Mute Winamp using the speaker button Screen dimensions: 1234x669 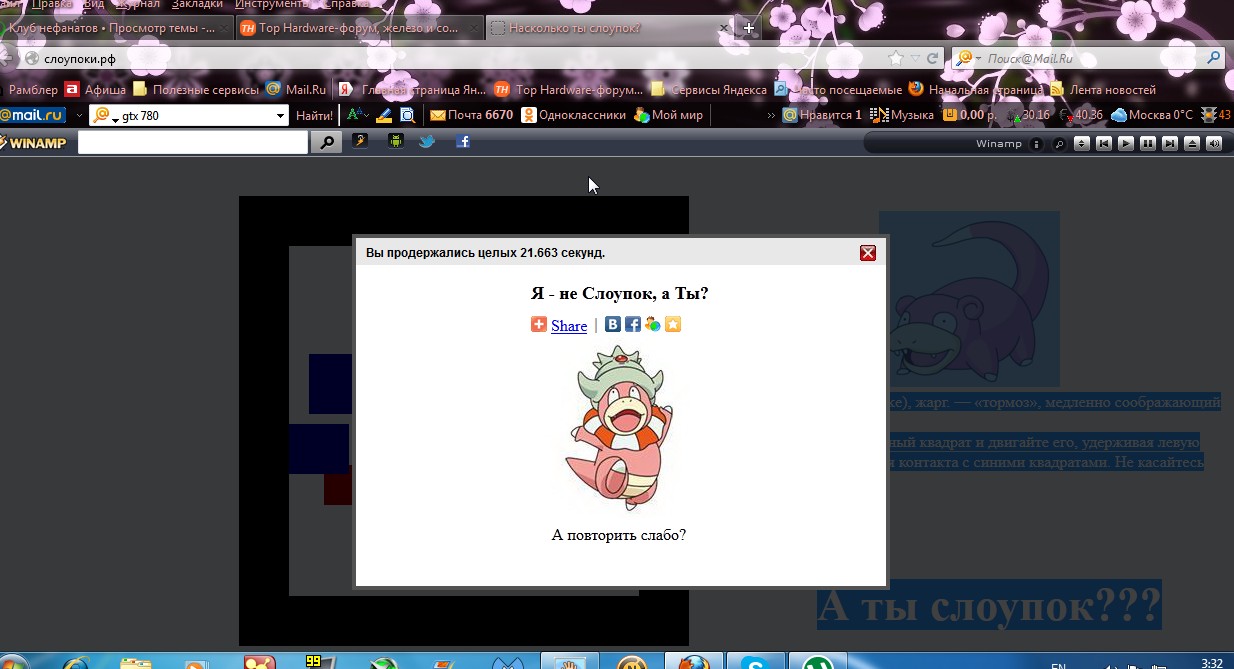[1214, 144]
